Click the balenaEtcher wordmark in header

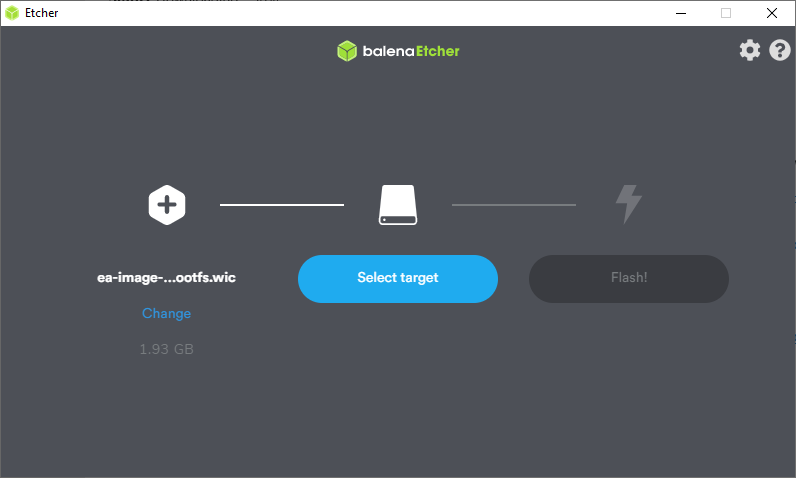click(410, 51)
